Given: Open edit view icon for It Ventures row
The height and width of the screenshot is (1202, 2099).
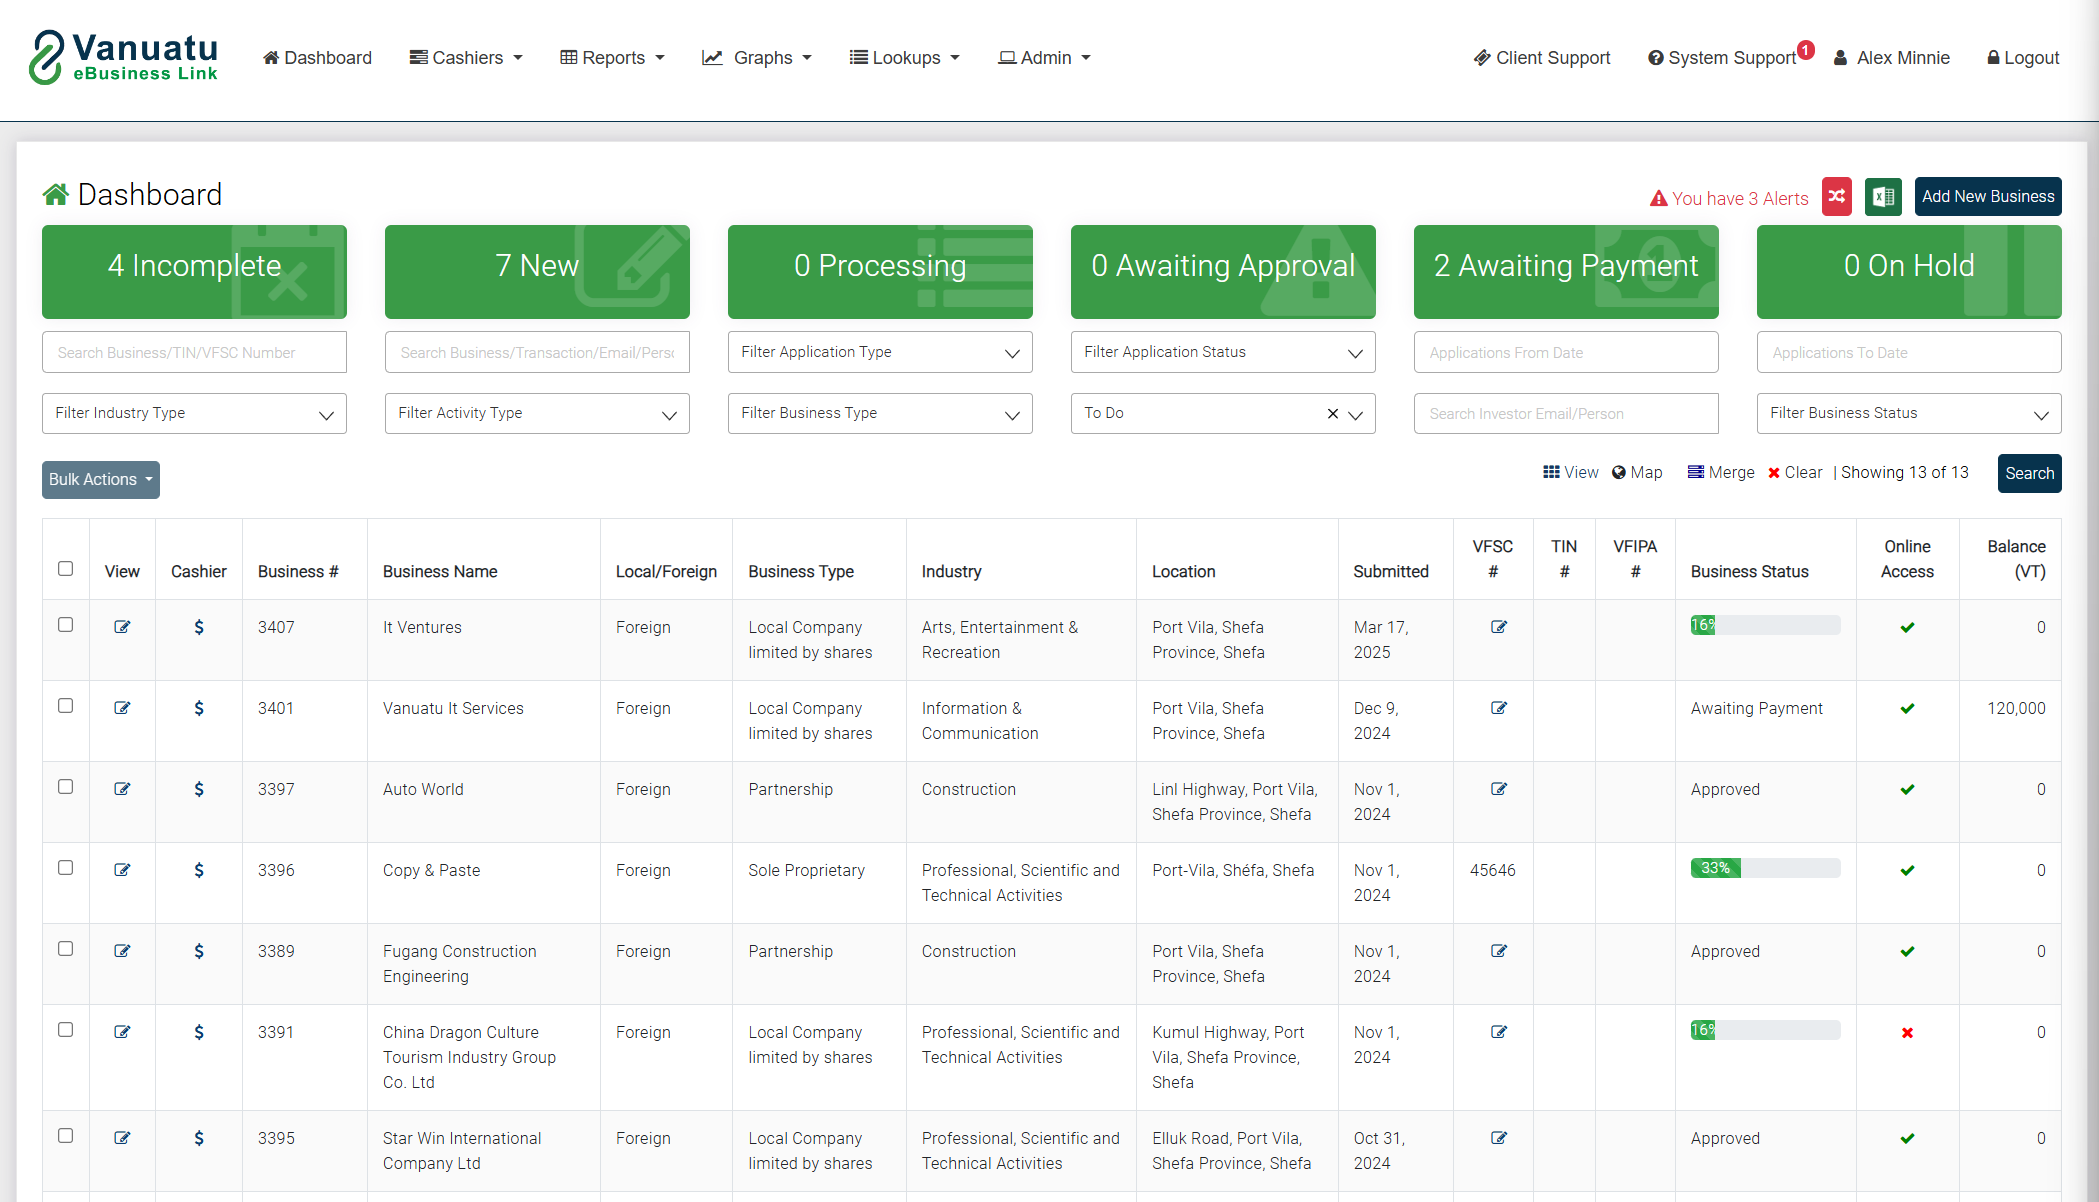Looking at the screenshot, I should click(x=122, y=627).
